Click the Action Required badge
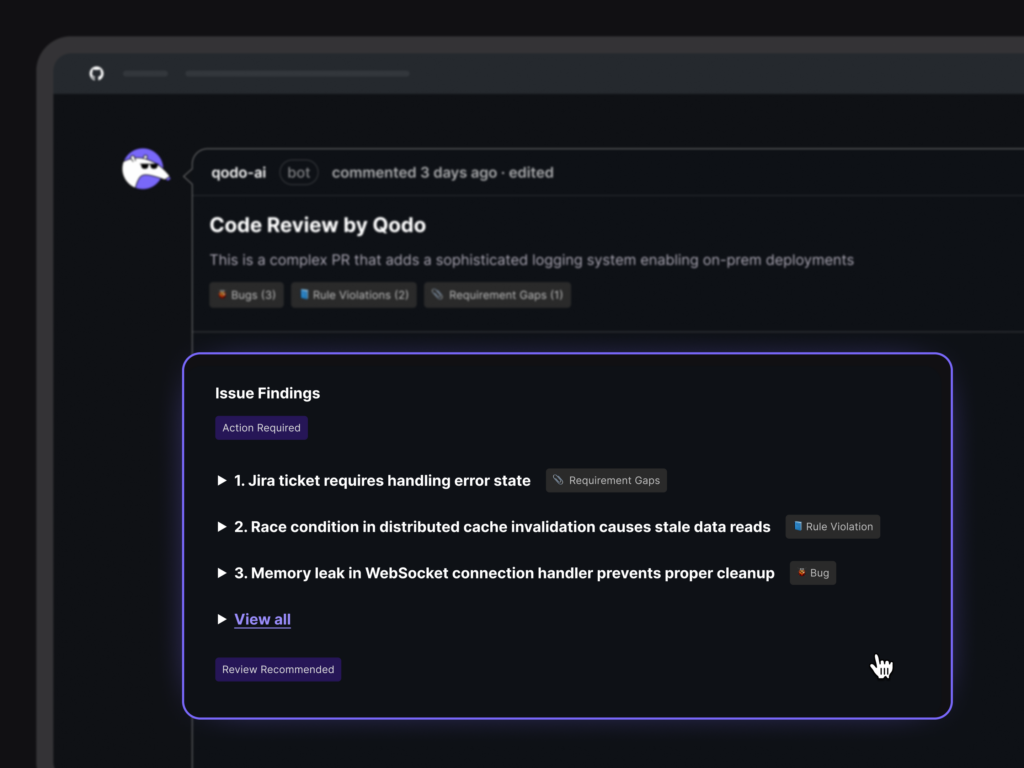Screen dimensions: 1024x768 point(261,428)
